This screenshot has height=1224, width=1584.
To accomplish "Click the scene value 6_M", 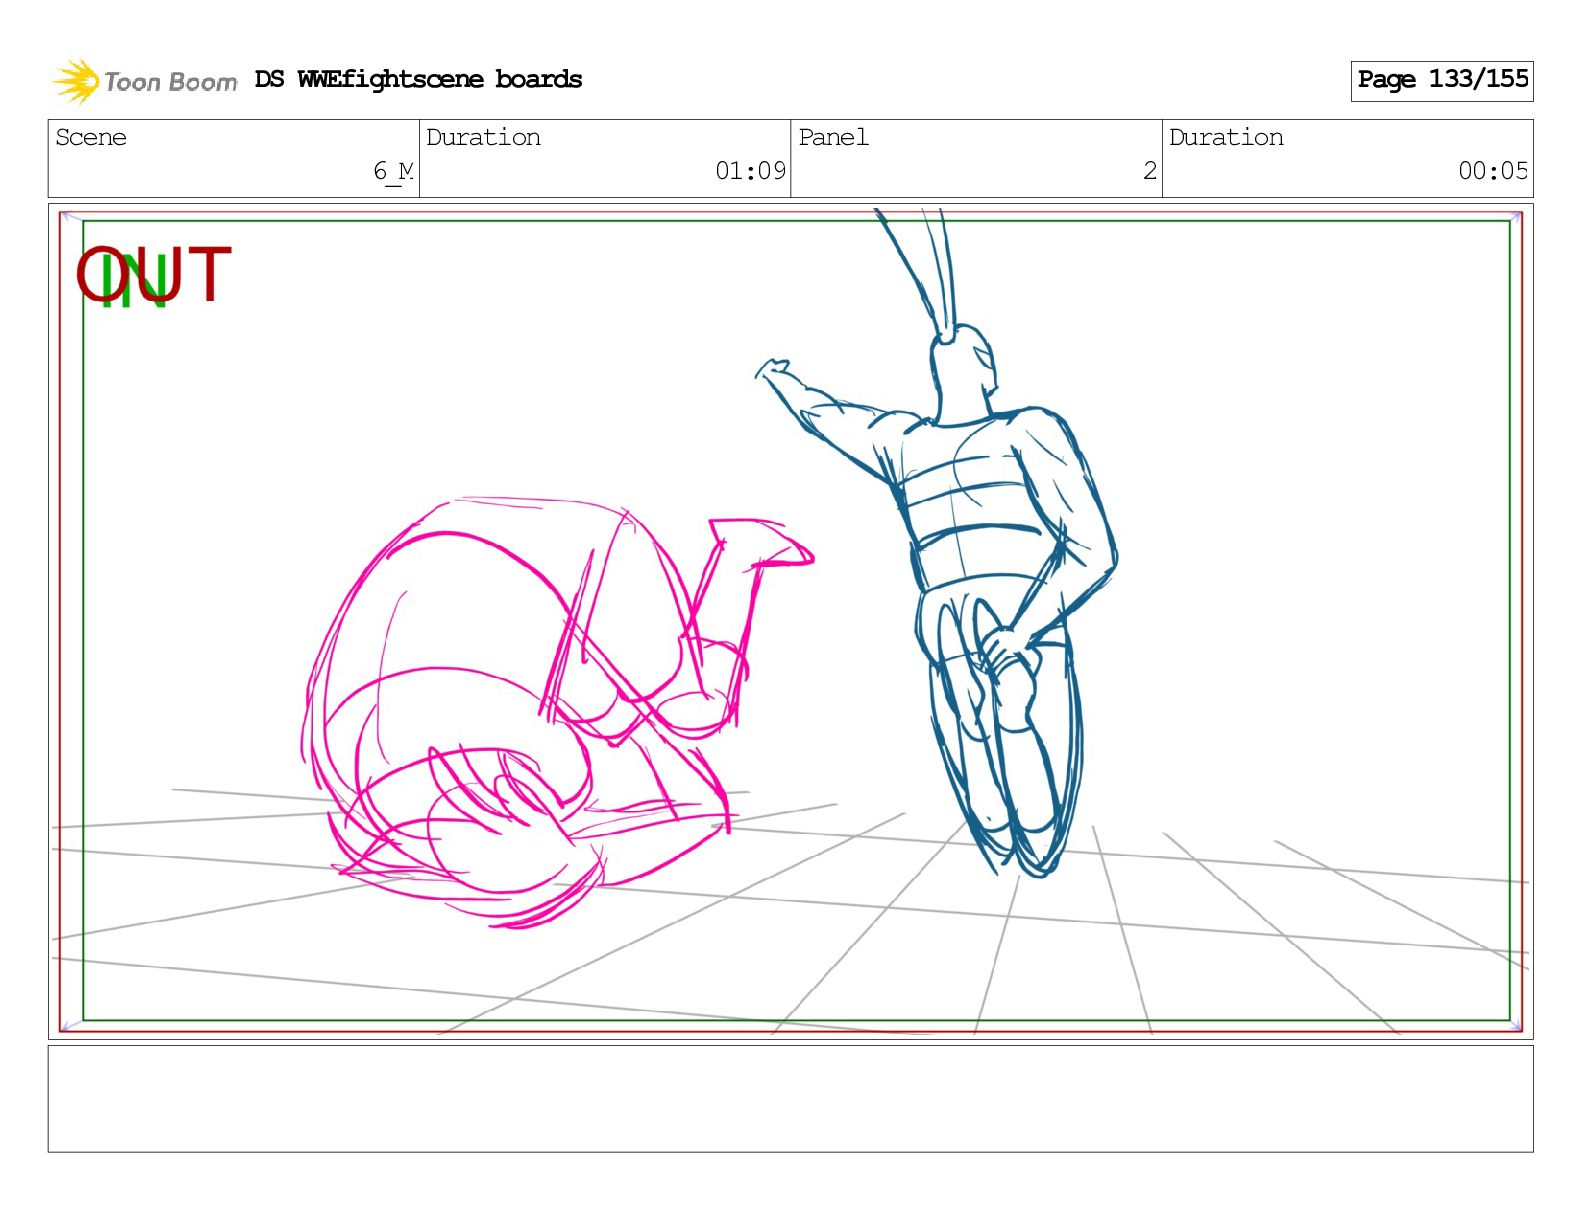I will click(x=392, y=172).
